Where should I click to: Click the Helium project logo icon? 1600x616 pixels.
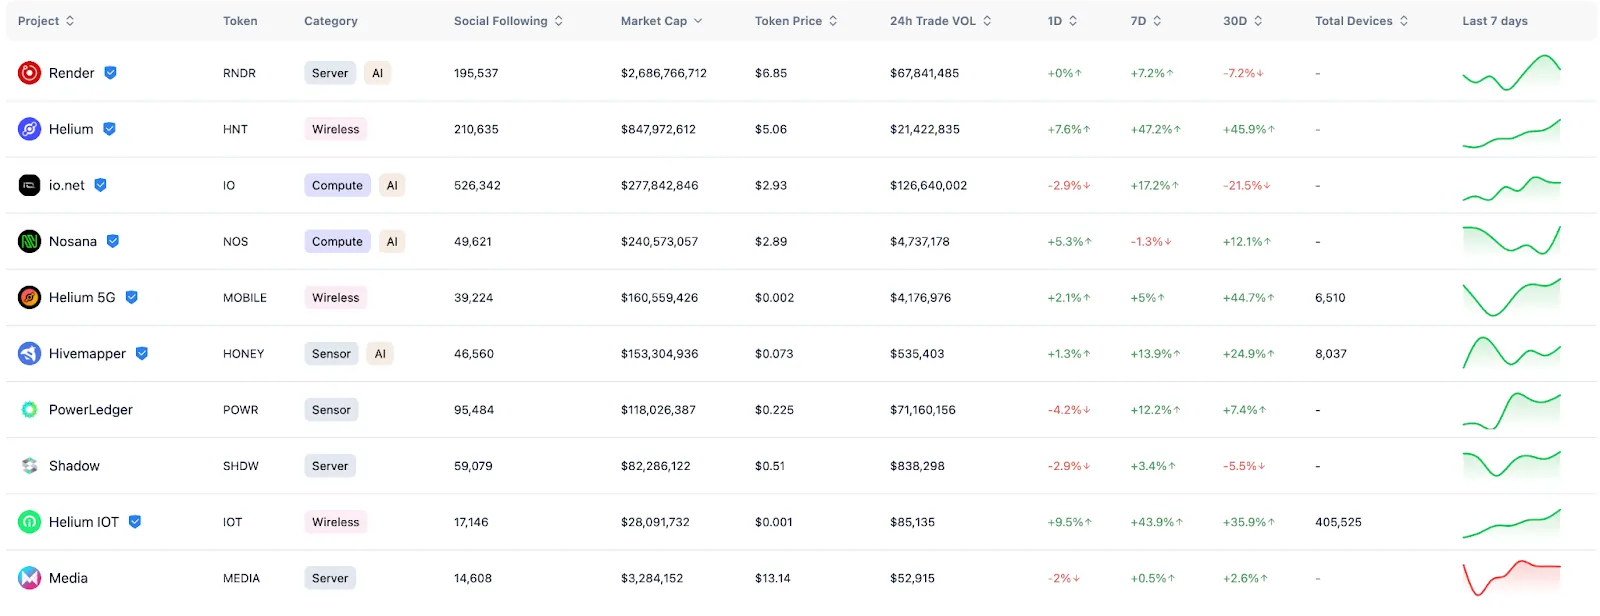pyautogui.click(x=30, y=129)
